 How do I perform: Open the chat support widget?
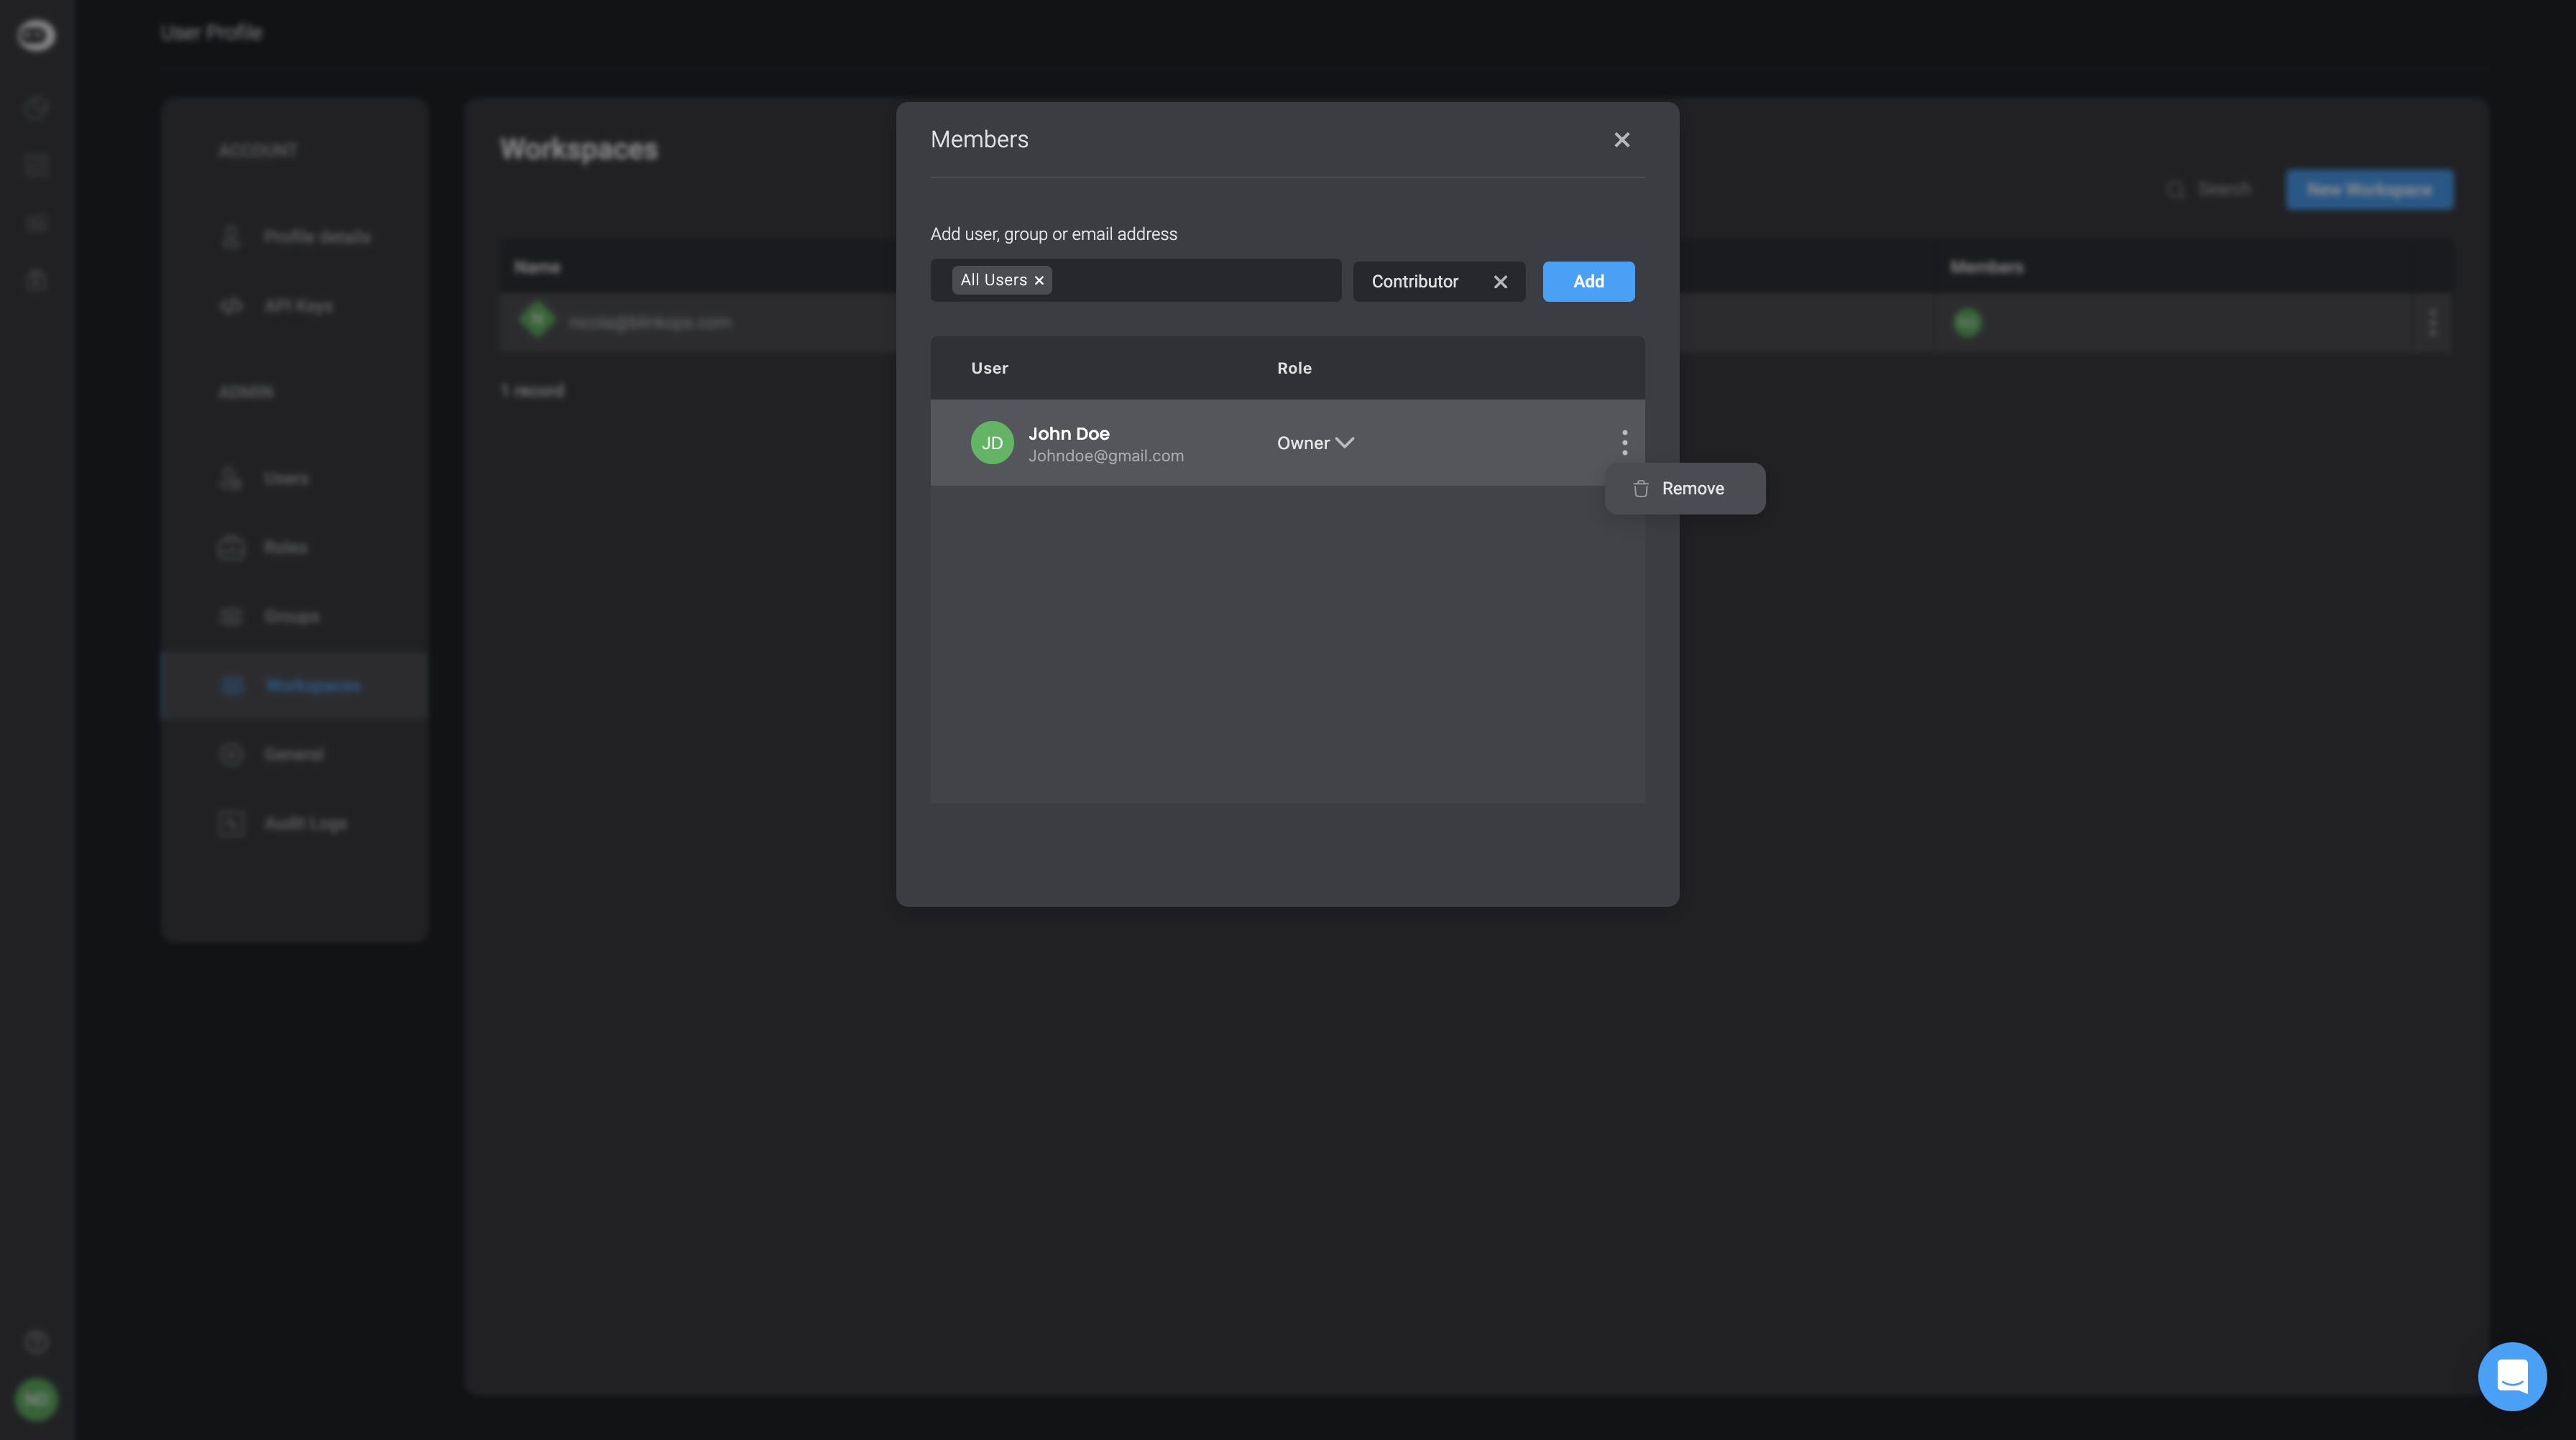tap(2511, 1376)
